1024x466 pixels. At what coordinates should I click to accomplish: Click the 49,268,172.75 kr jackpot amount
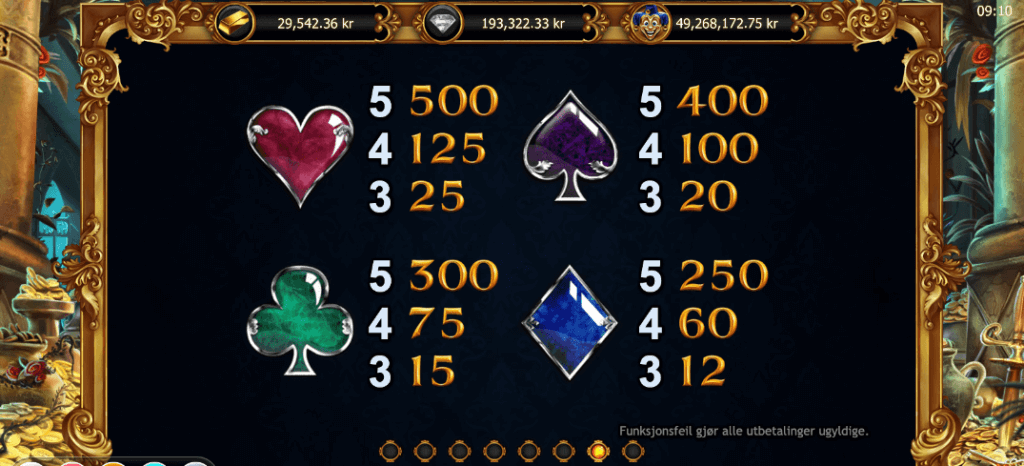727,23
